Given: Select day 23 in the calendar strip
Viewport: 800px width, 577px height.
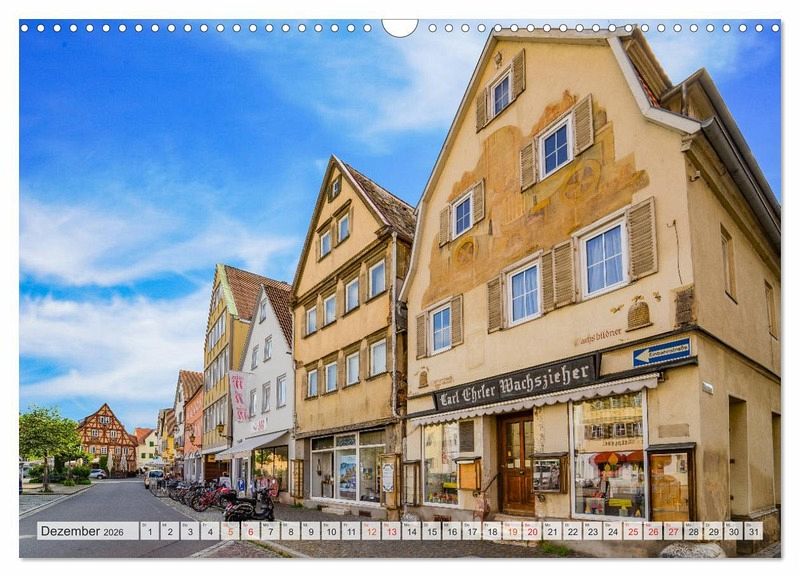Looking at the screenshot, I should pyautogui.click(x=593, y=531).
